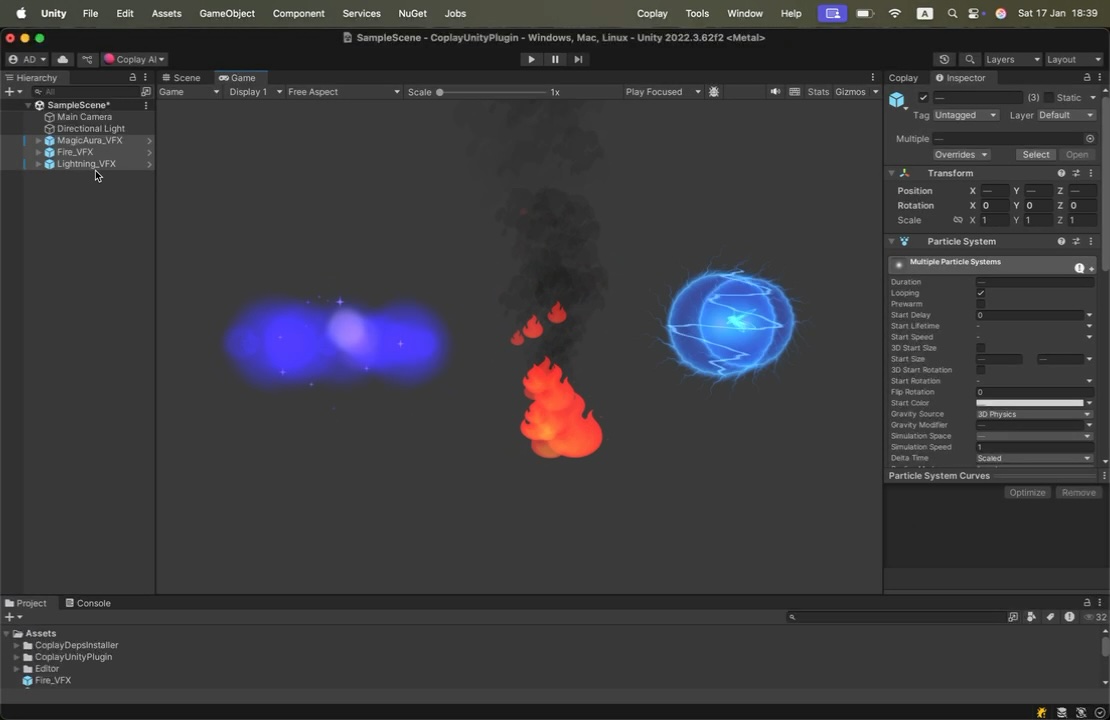Screen dimensions: 1110x720
Task: Open the Start Color swatch picker
Action: (1030, 402)
